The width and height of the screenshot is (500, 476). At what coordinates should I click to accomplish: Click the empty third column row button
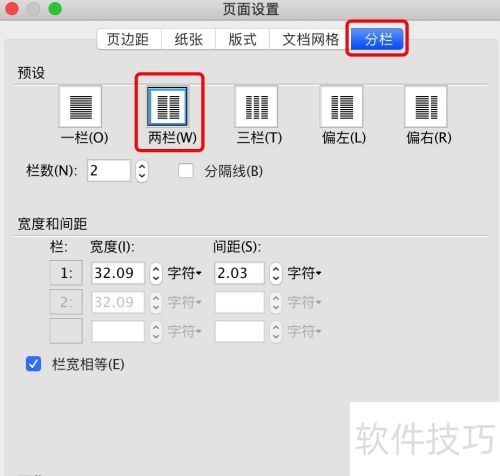point(66,331)
